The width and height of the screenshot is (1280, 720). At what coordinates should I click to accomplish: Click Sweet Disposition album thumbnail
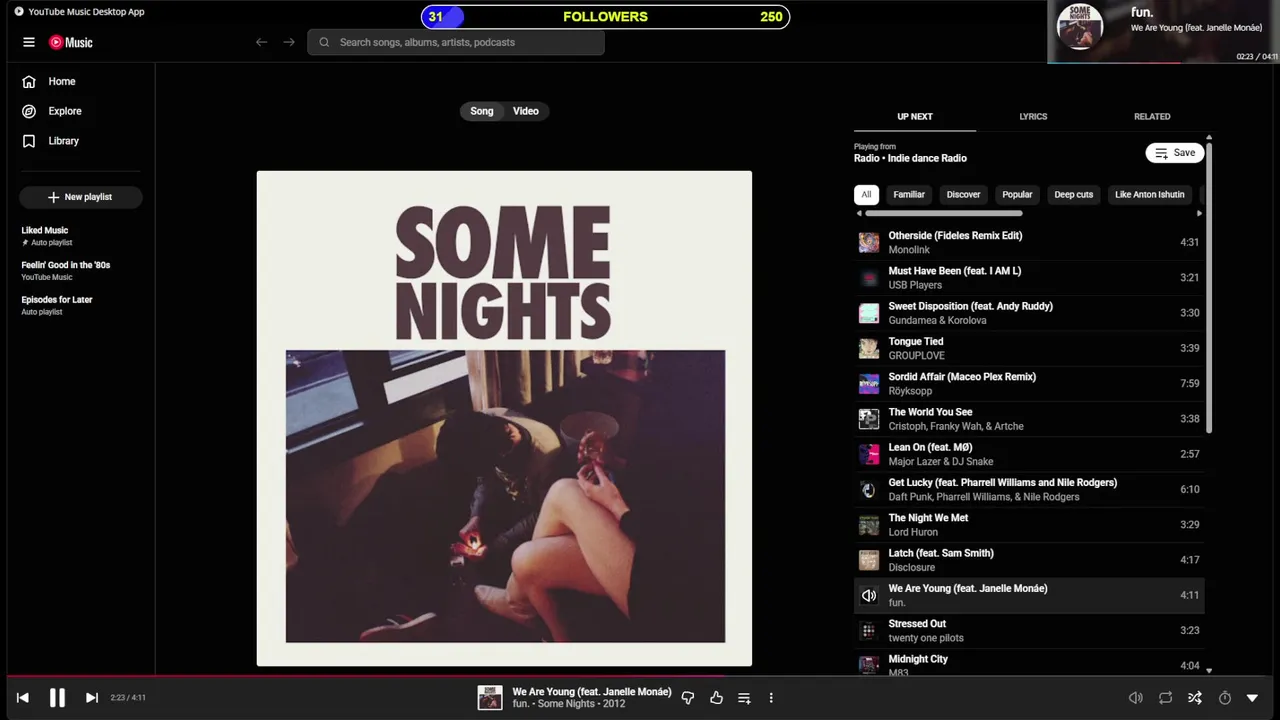coord(869,313)
